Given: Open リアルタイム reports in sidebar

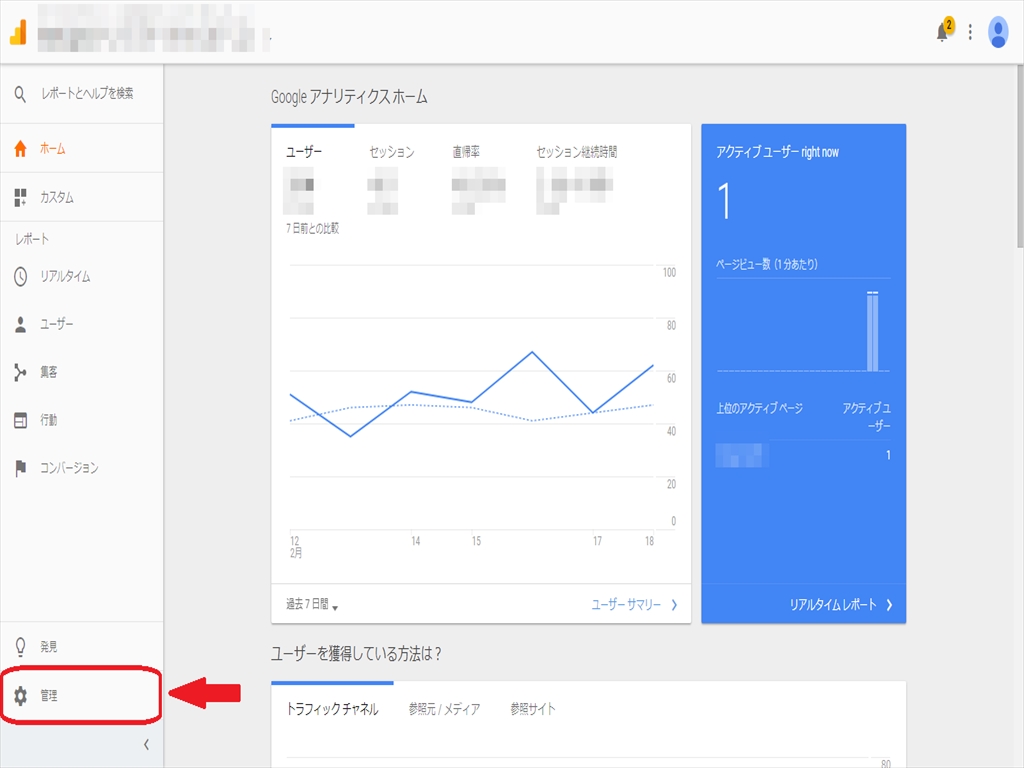Looking at the screenshot, I should pyautogui.click(x=64, y=277).
